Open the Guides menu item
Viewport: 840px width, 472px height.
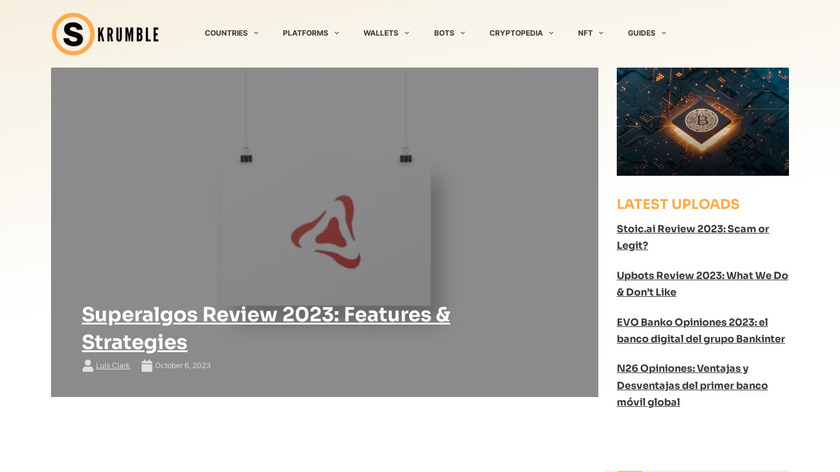tap(641, 33)
